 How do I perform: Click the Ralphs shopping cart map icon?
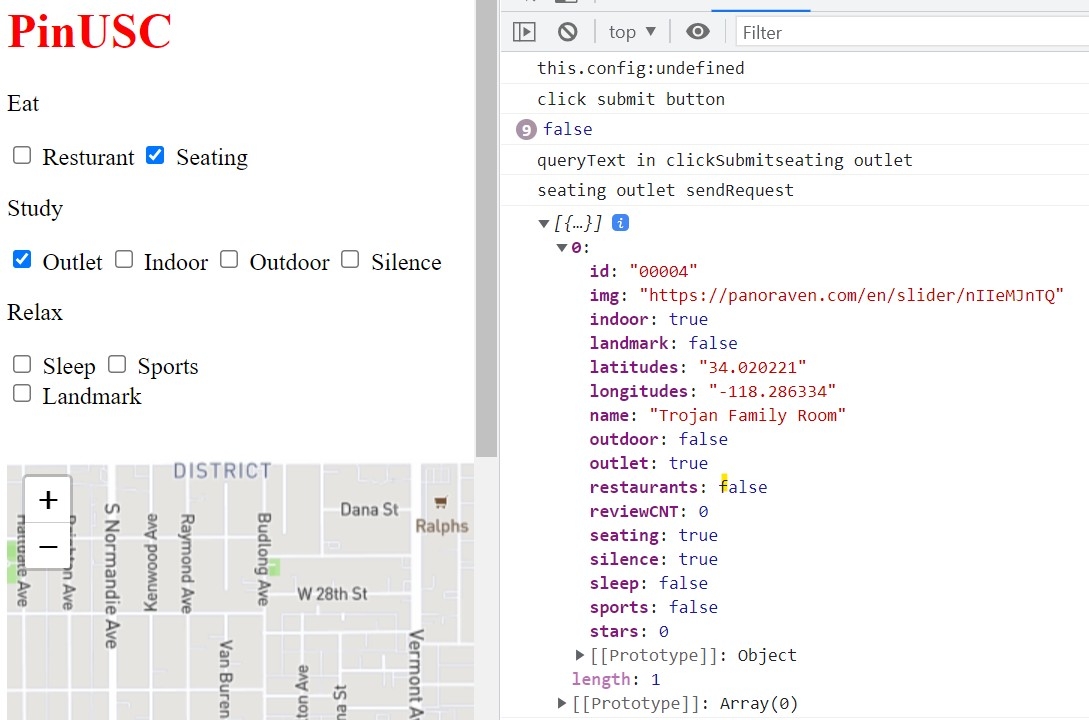[440, 502]
